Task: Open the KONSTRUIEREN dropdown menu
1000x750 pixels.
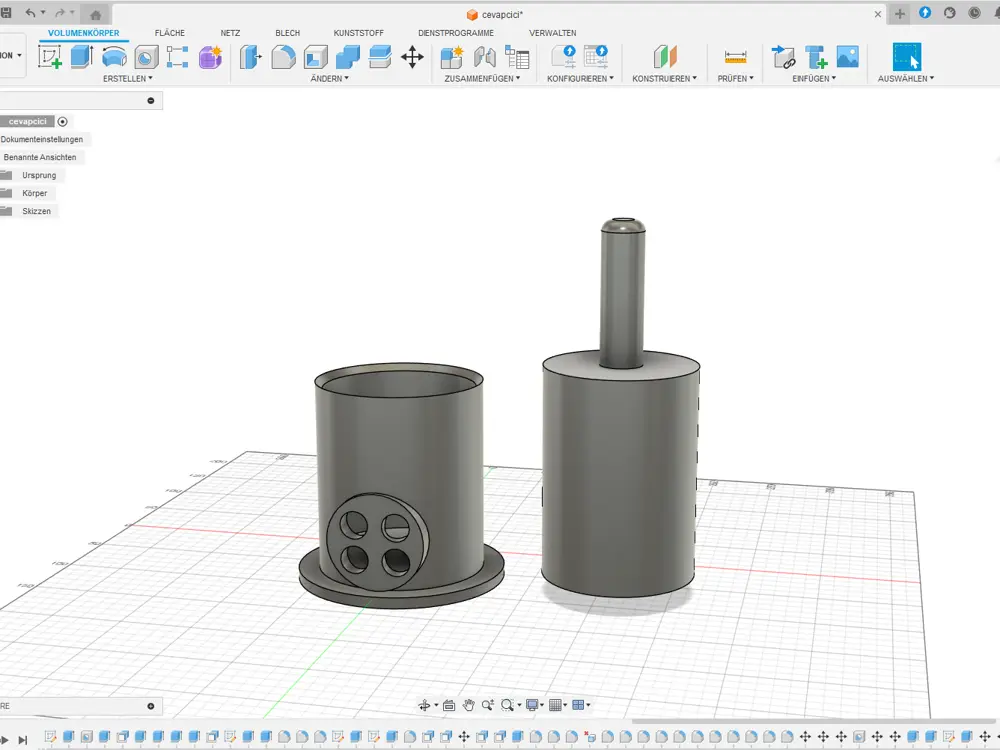Action: tap(665, 78)
